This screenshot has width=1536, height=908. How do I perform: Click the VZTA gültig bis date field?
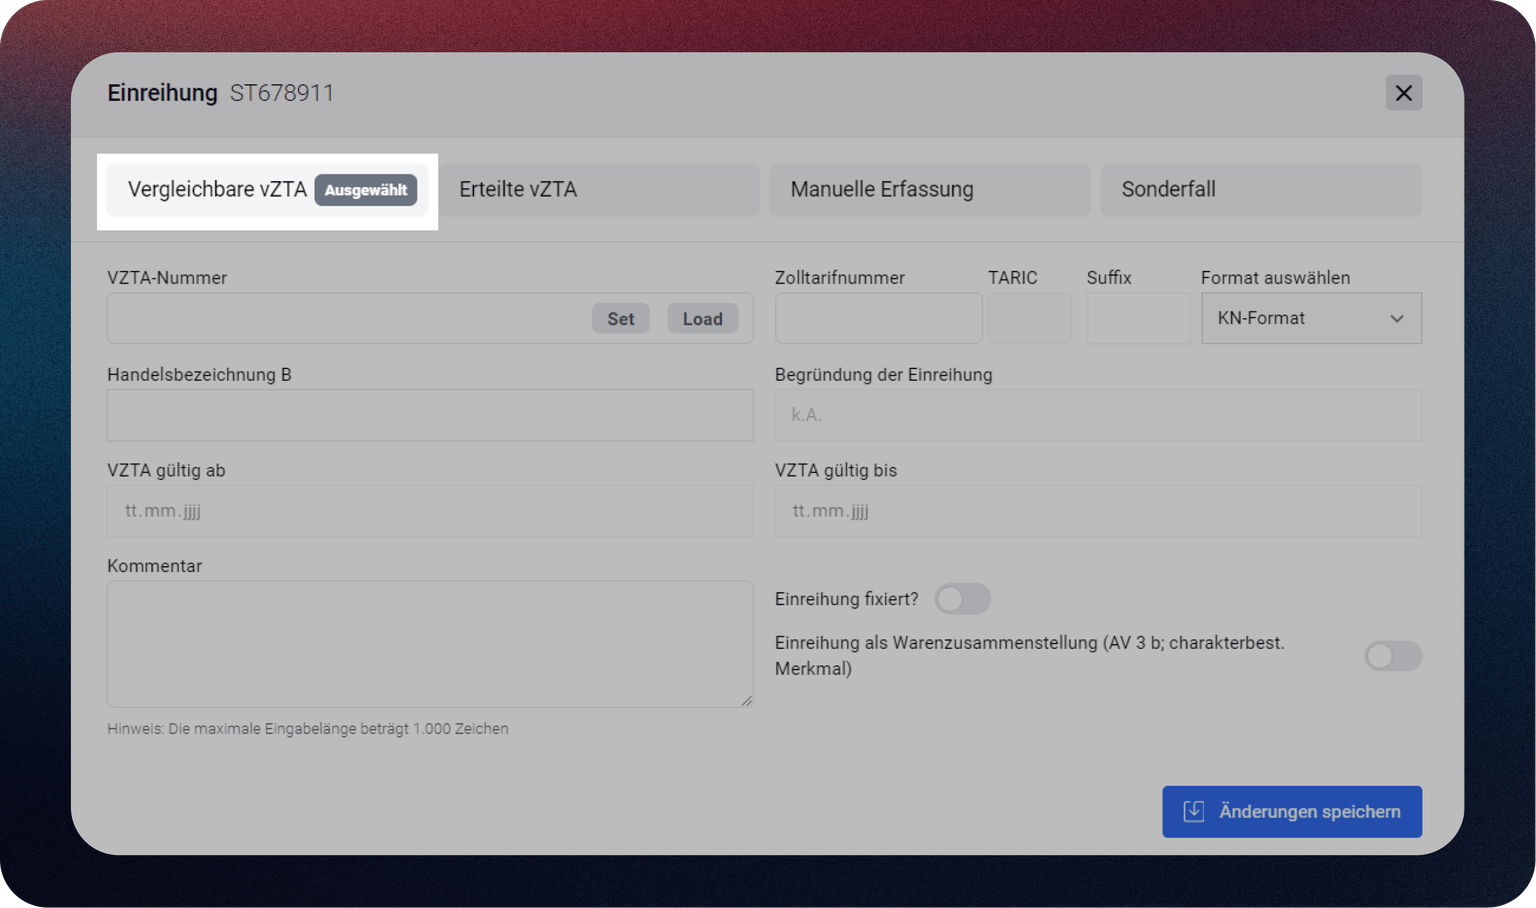(1097, 511)
